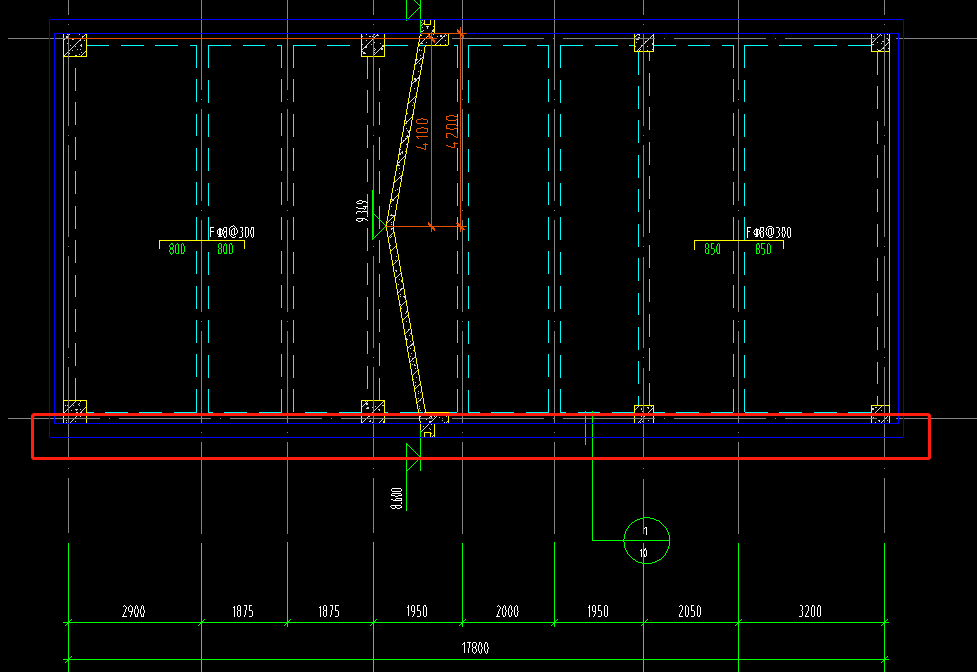977x672 pixels.
Task: Click the top-left hatched column
Action: click(x=75, y=45)
